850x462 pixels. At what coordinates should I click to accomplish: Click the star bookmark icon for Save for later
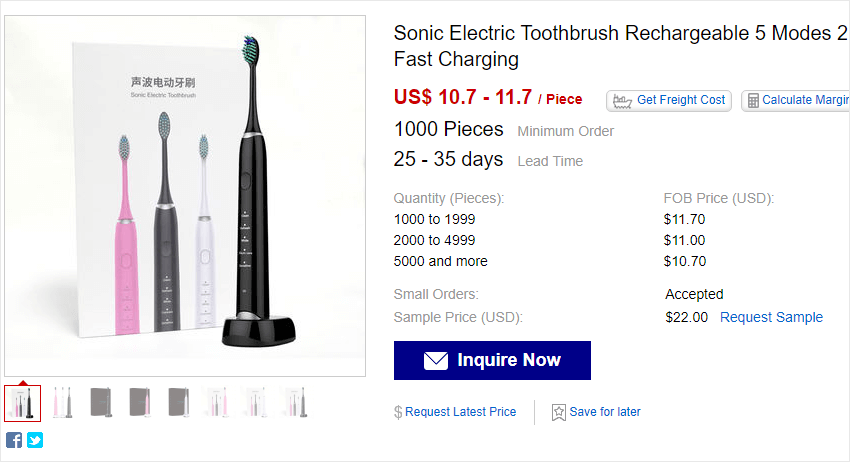point(559,412)
